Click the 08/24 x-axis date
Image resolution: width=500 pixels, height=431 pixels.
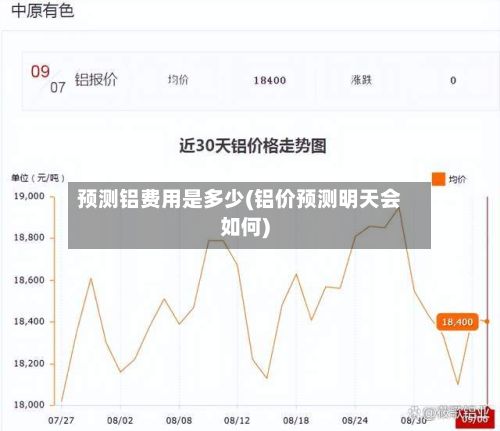355,420
